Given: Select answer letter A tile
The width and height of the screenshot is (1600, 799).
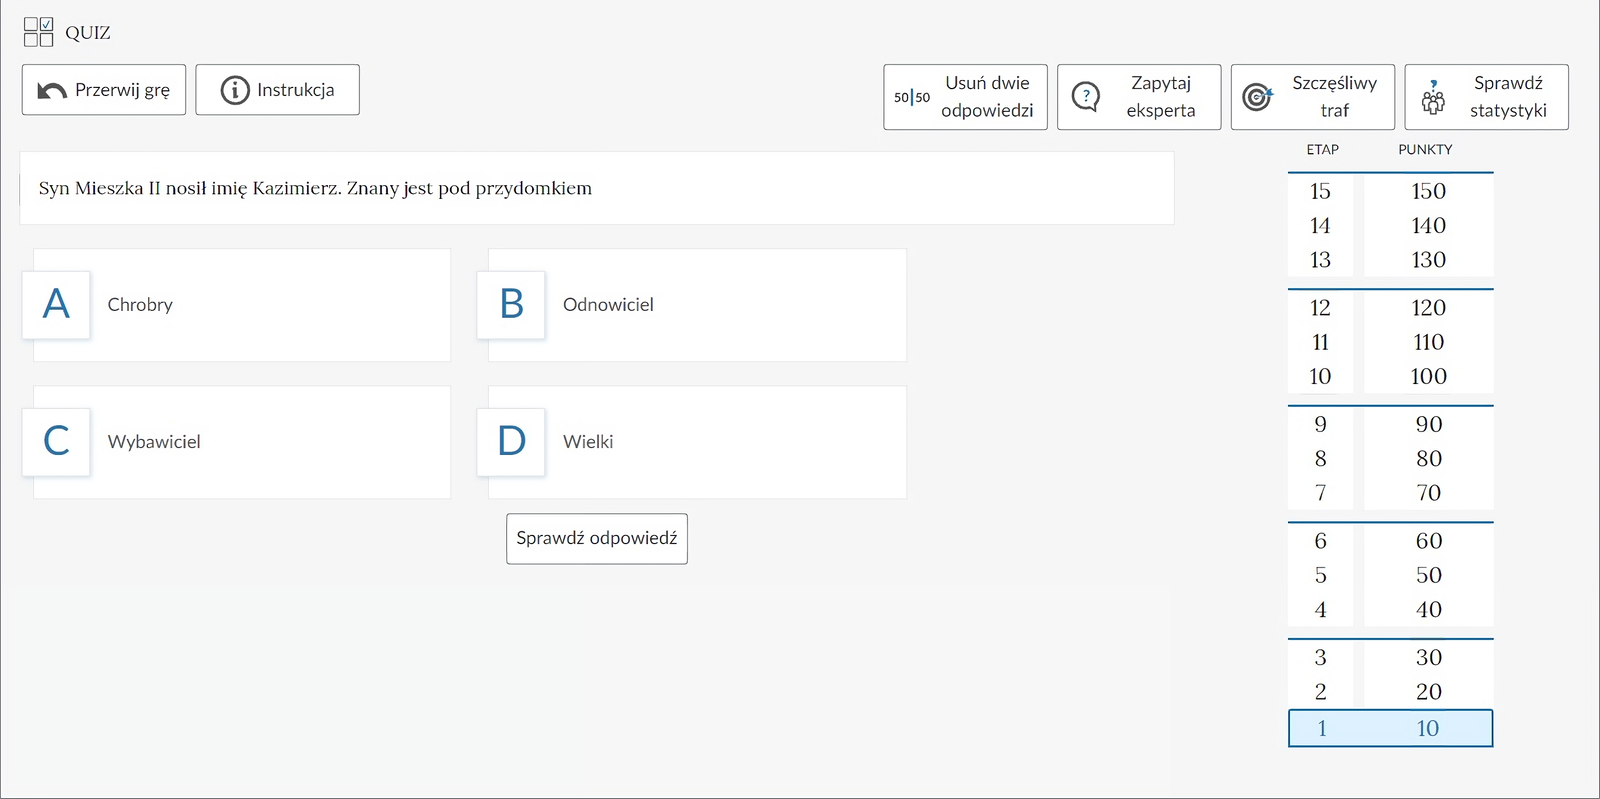Looking at the screenshot, I should point(57,304).
